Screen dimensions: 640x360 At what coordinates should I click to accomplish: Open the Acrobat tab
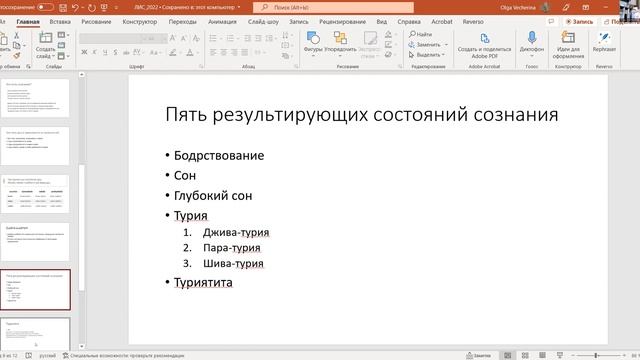(442, 22)
